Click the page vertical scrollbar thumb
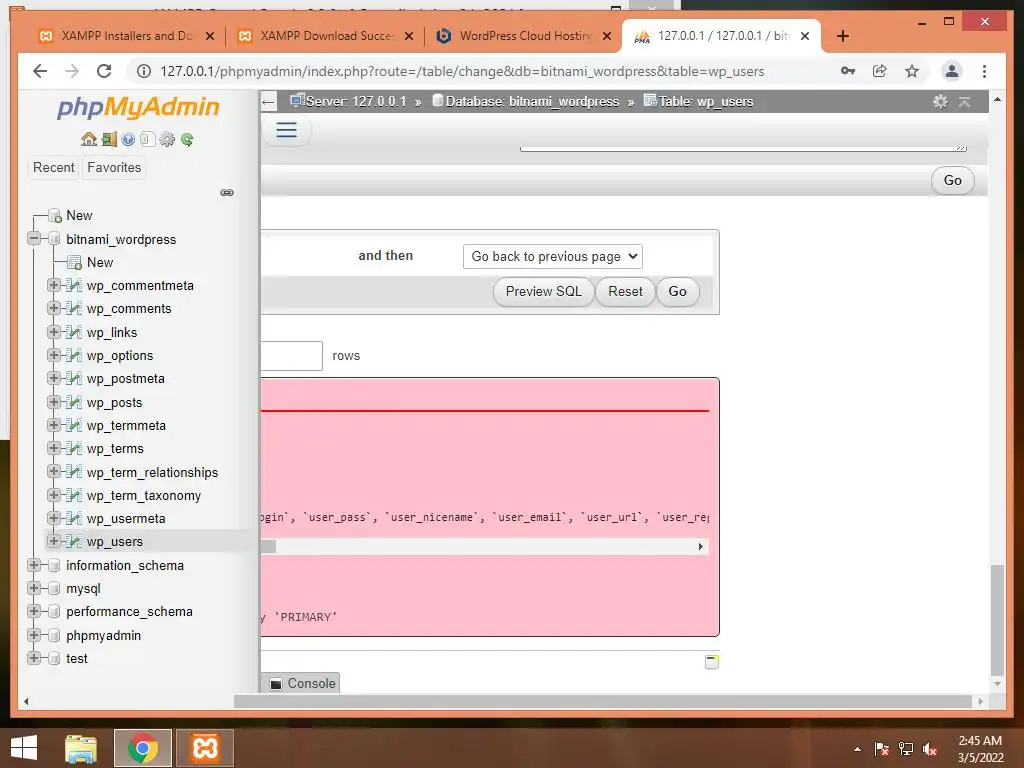1024x768 pixels. pos(997,620)
